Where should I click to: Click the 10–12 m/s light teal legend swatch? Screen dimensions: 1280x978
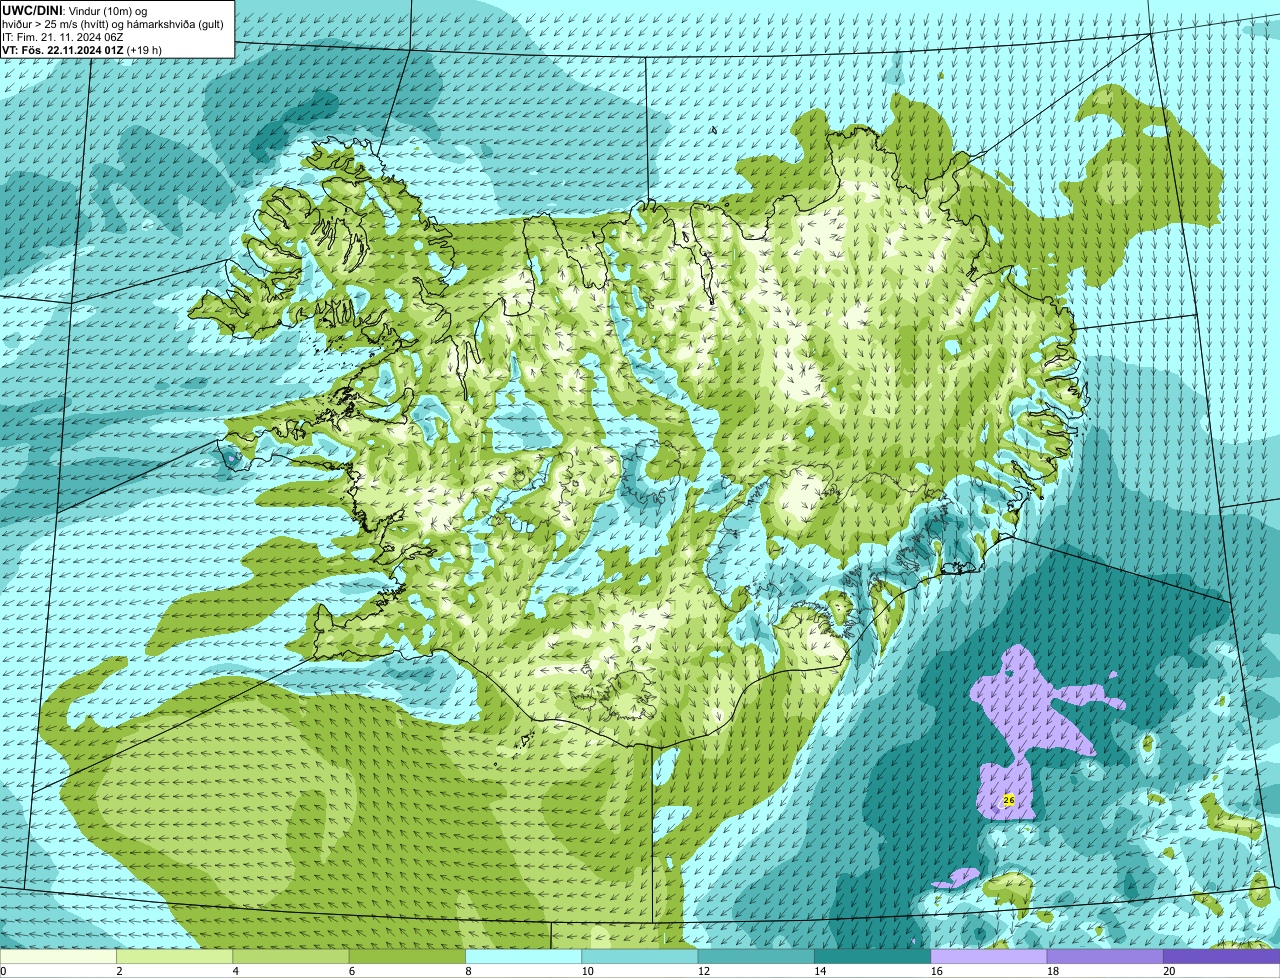click(x=640, y=956)
